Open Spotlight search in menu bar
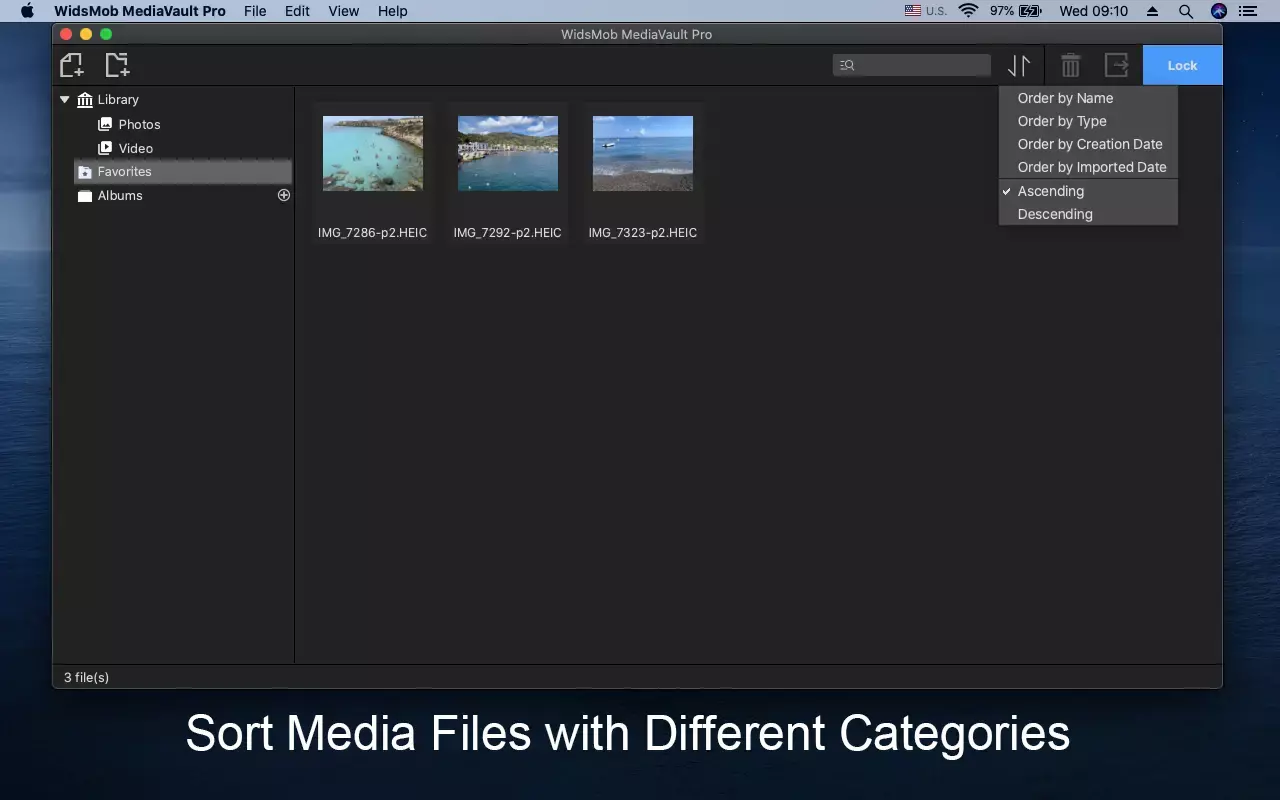The image size is (1280, 800). tap(1185, 11)
